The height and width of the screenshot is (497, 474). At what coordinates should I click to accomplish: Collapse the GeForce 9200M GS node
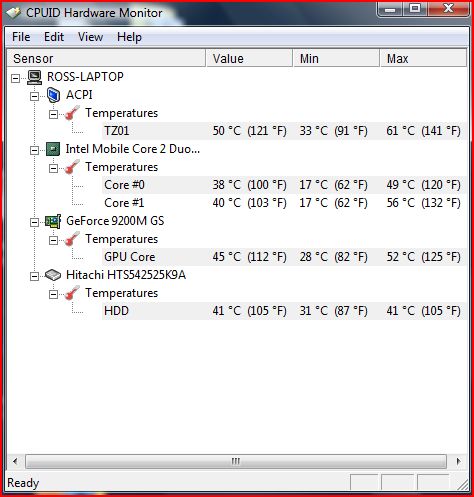[34, 222]
